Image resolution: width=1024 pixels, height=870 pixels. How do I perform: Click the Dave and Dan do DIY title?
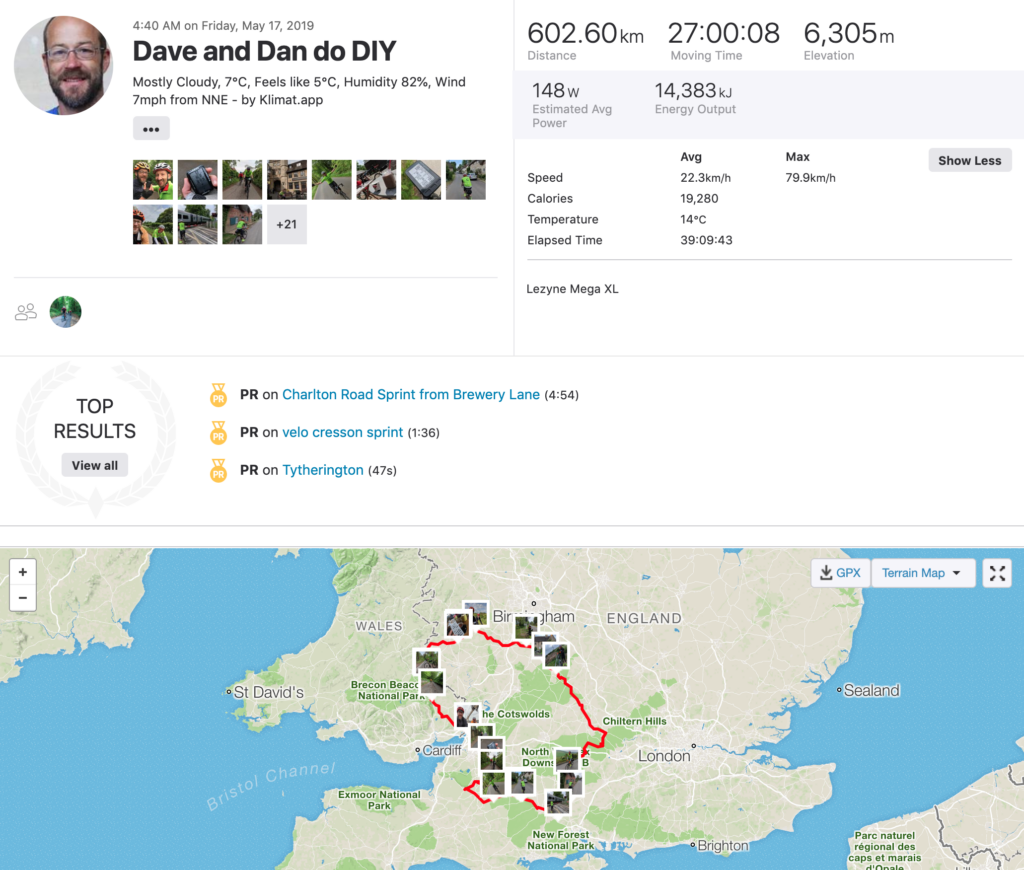264,51
